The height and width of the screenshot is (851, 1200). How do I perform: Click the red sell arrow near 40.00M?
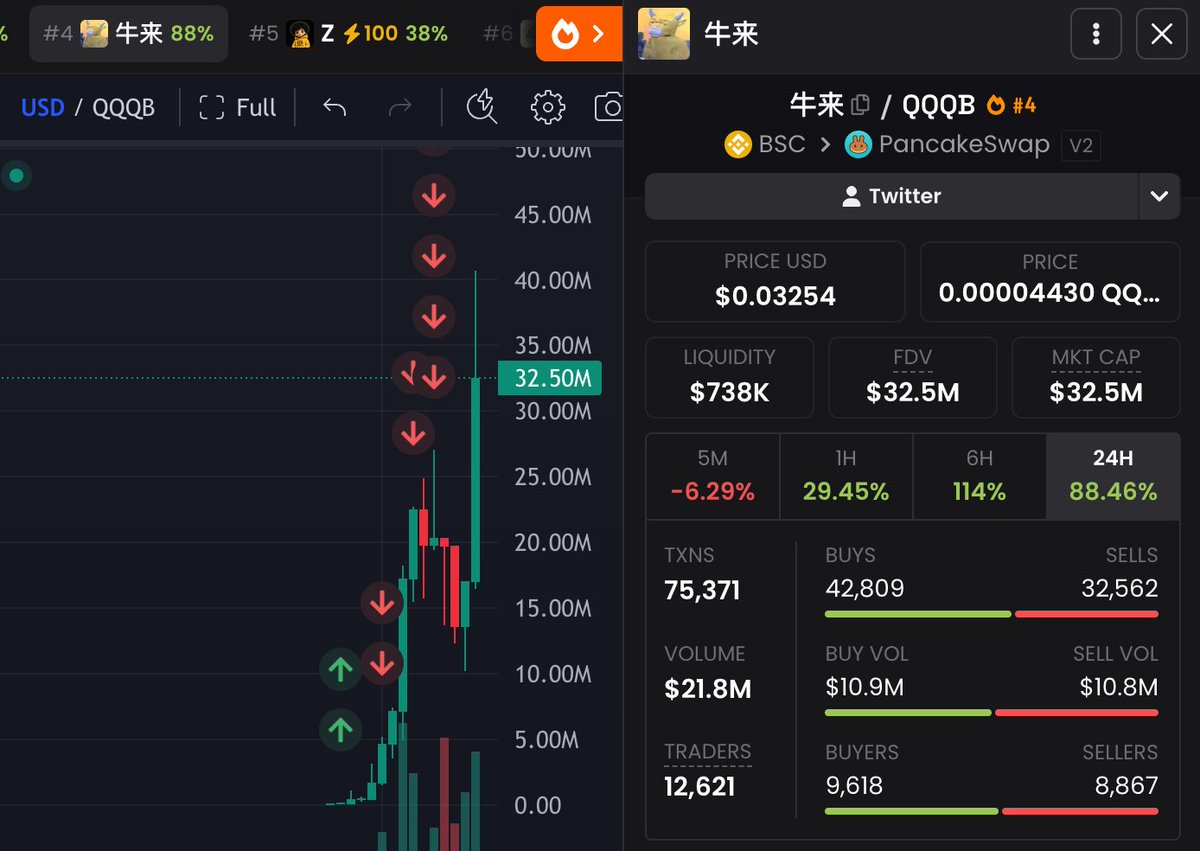(433, 257)
